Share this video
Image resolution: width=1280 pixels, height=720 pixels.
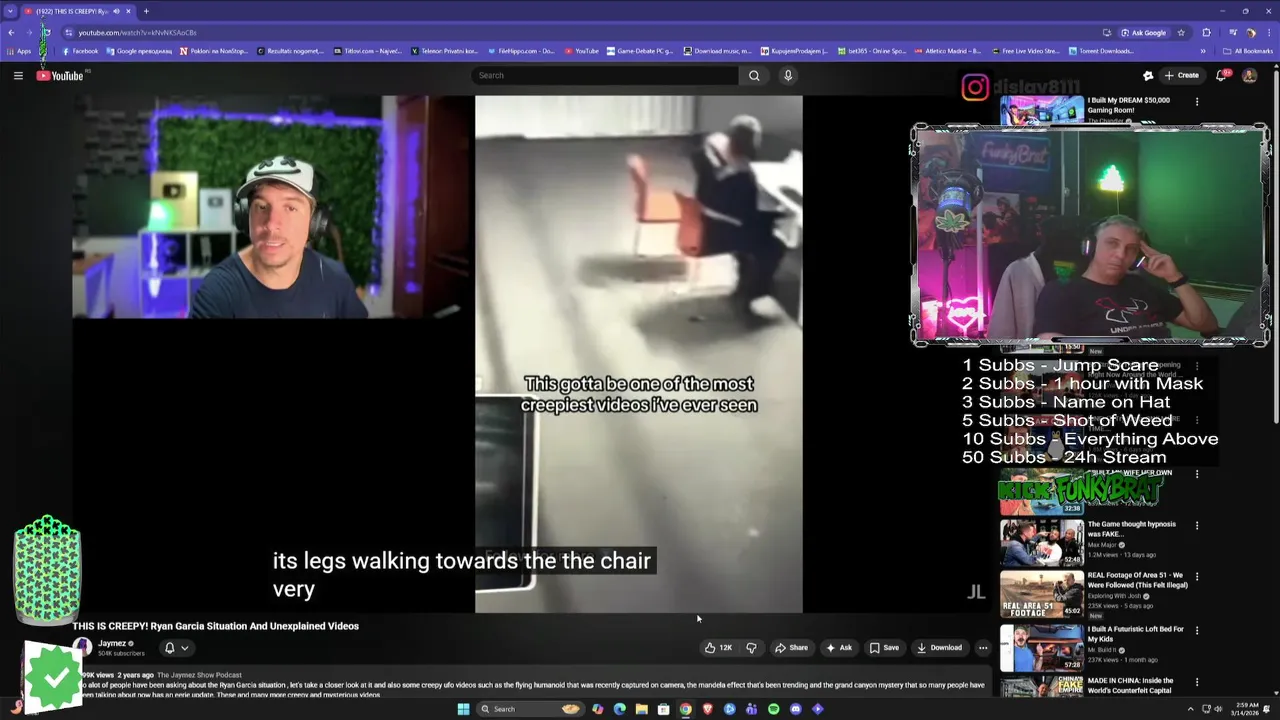coord(791,647)
